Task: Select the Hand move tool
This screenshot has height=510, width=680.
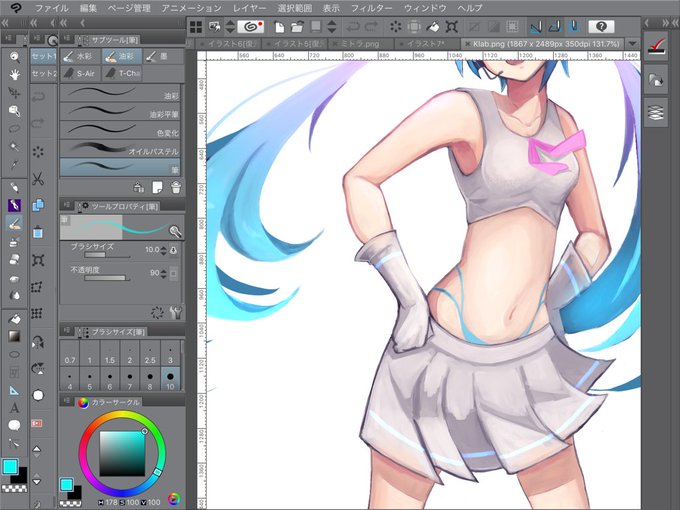Action: pos(14,75)
